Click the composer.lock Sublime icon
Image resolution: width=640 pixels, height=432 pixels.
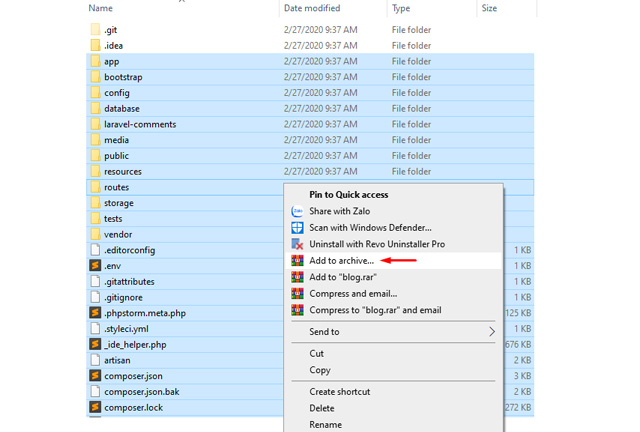[x=95, y=407]
